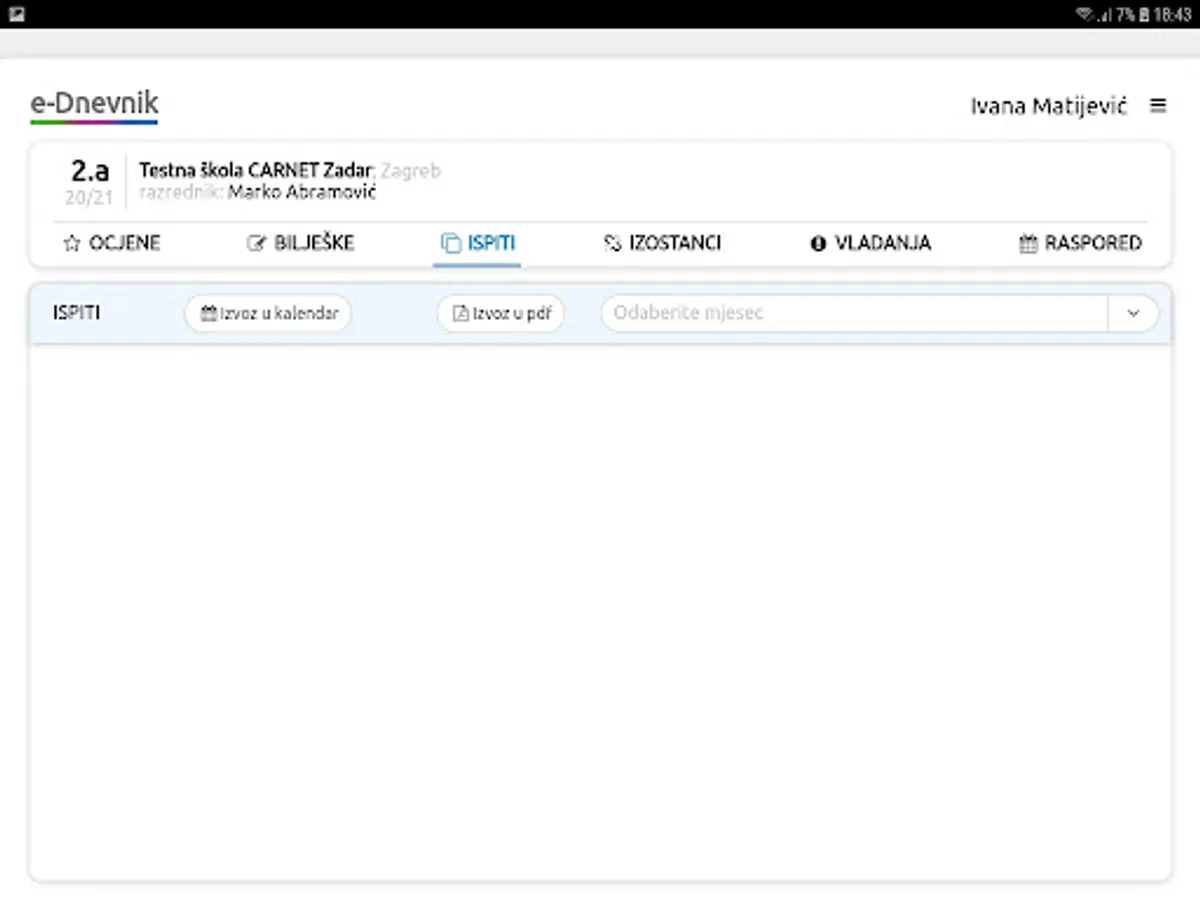Open the hamburger menu next to Ivana Matijević

1158,105
